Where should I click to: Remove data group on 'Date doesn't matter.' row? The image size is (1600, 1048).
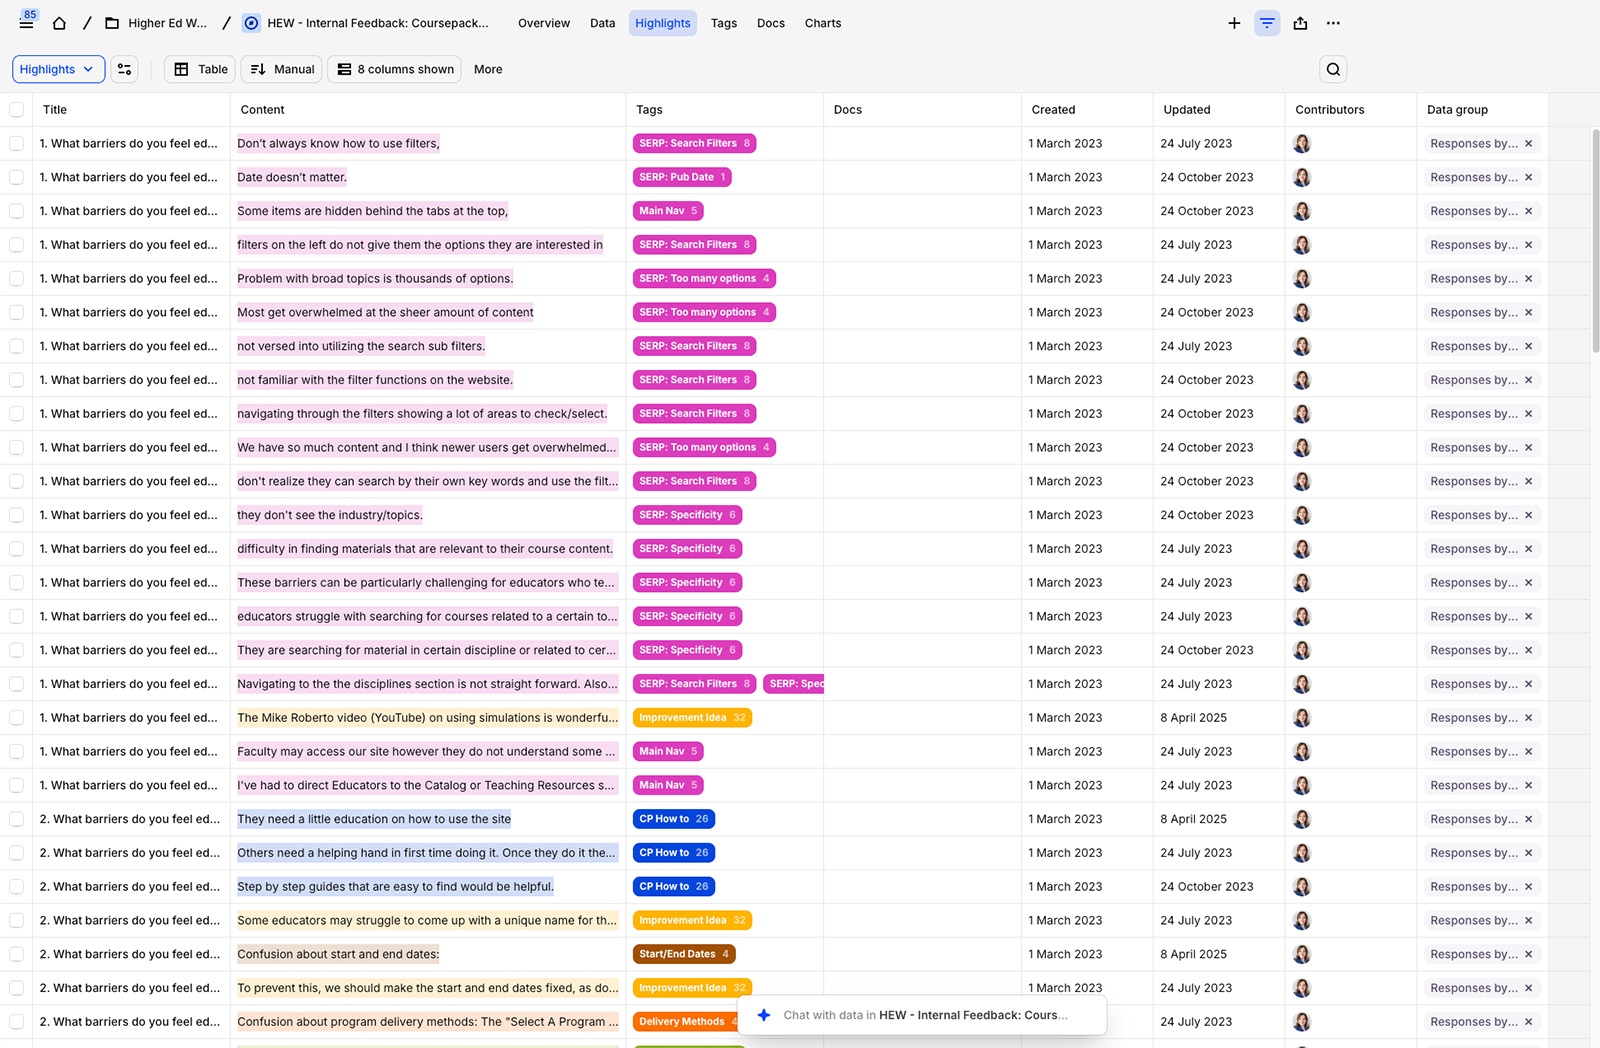coord(1528,177)
